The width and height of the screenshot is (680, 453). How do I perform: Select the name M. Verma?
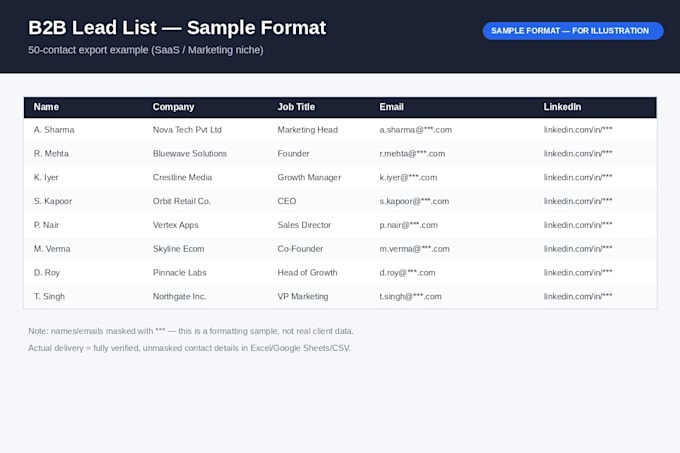click(x=52, y=249)
